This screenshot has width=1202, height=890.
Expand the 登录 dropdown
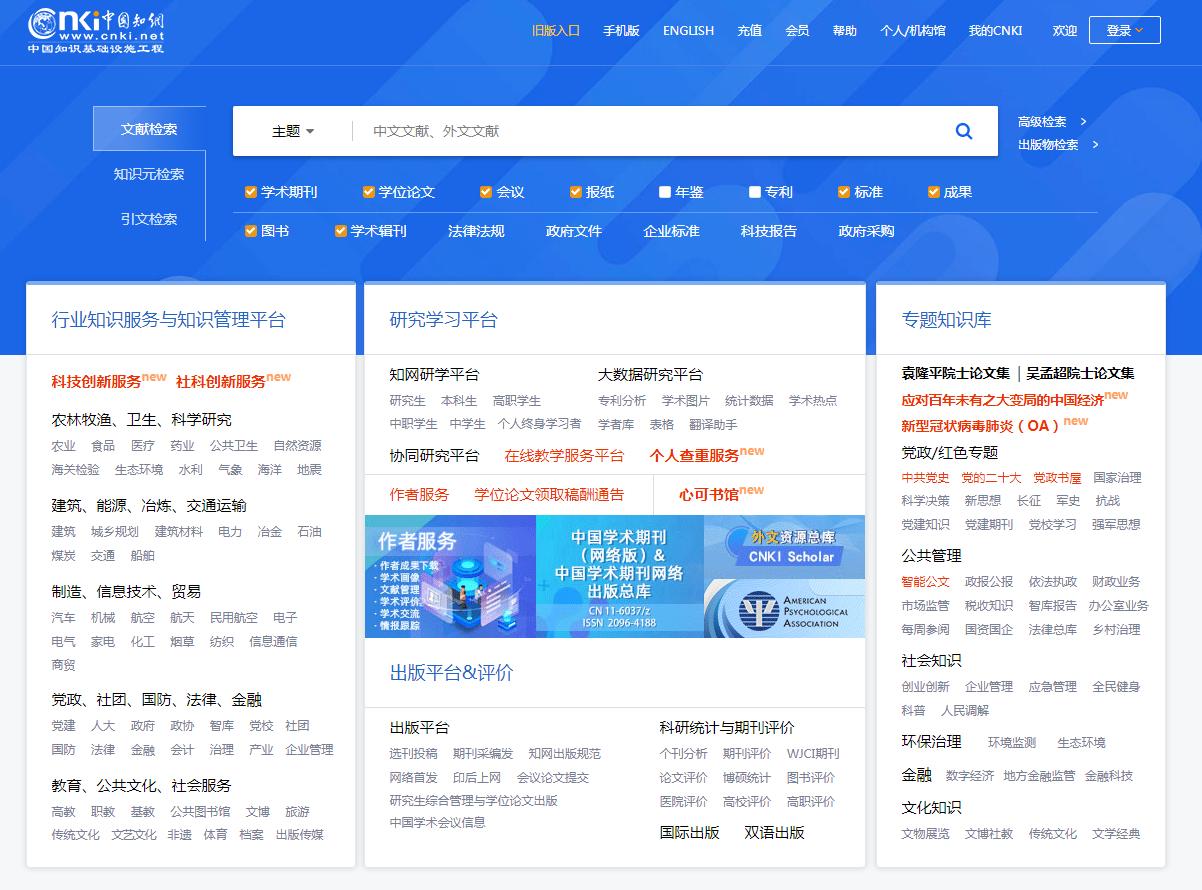tap(1124, 29)
